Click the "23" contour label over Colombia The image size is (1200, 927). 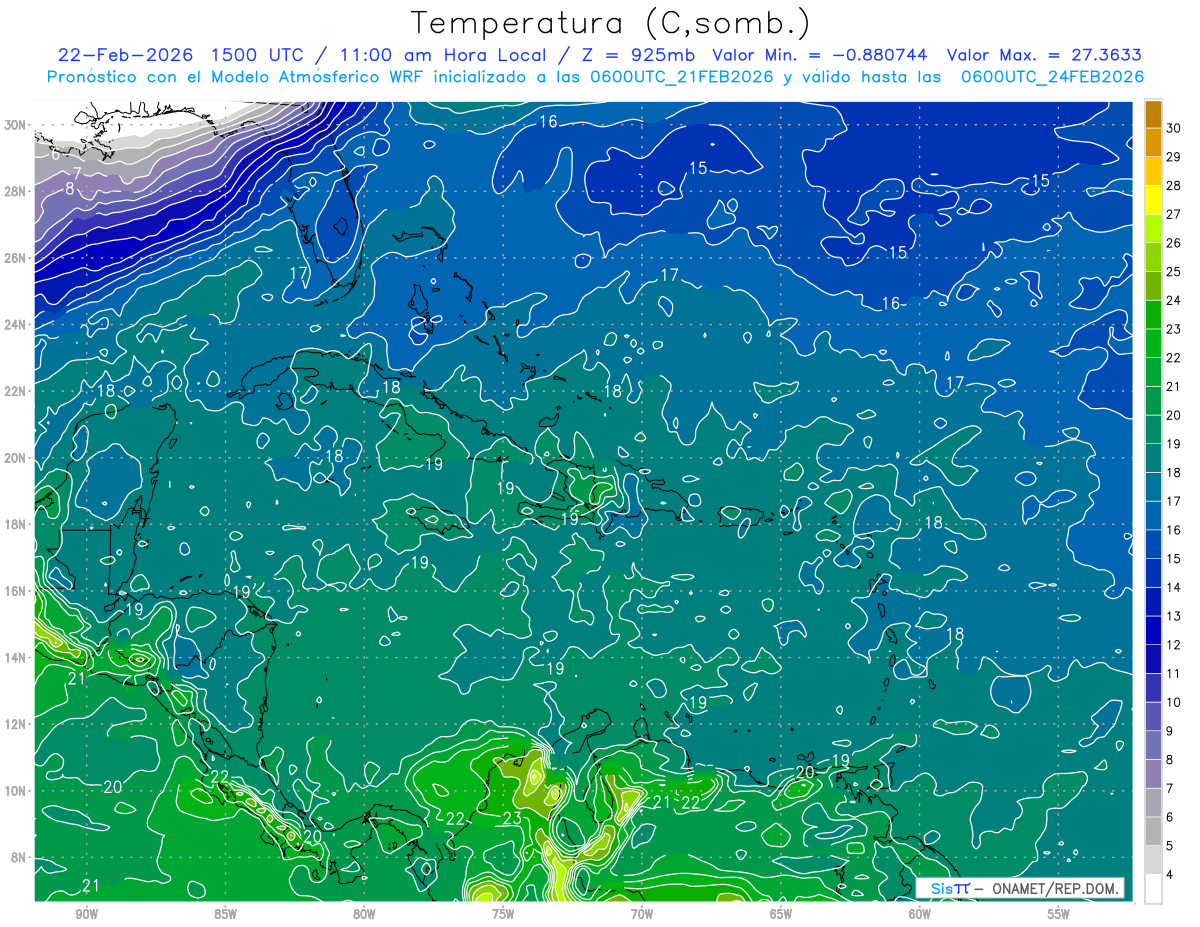[512, 819]
